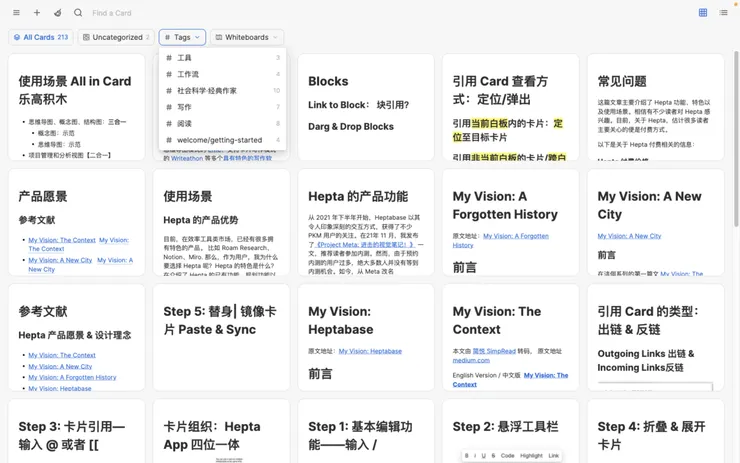The image size is (740, 463).
Task: Filter by tag 工作流
Action: 223,74
